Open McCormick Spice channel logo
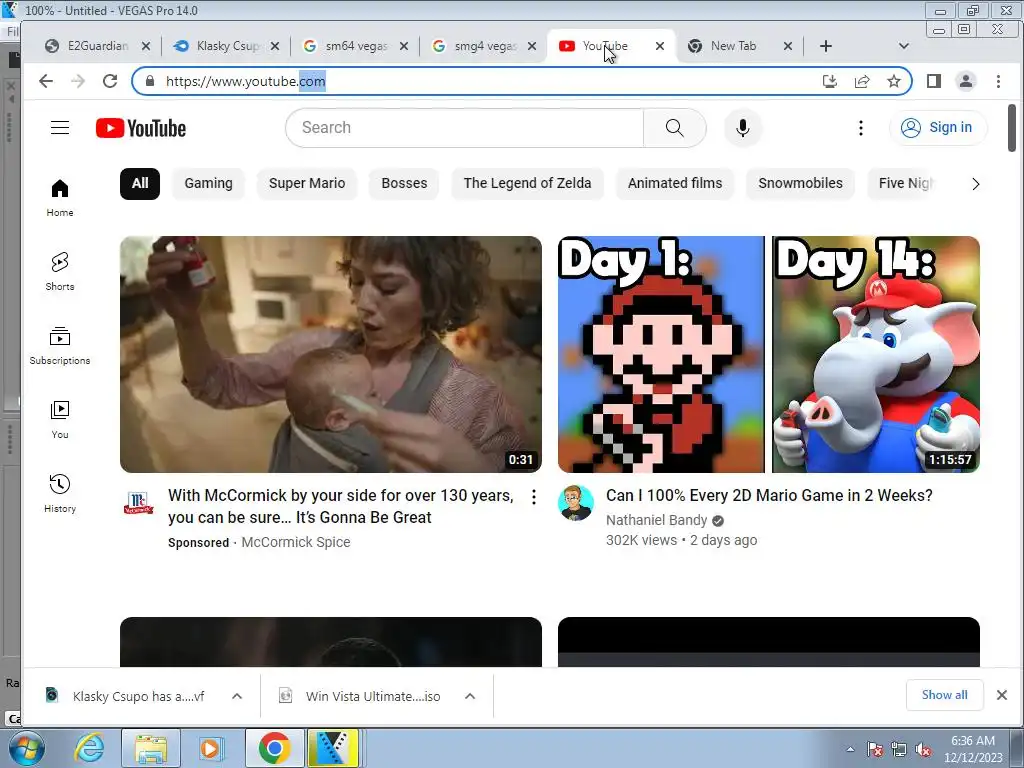The width and height of the screenshot is (1024, 768). [138, 503]
